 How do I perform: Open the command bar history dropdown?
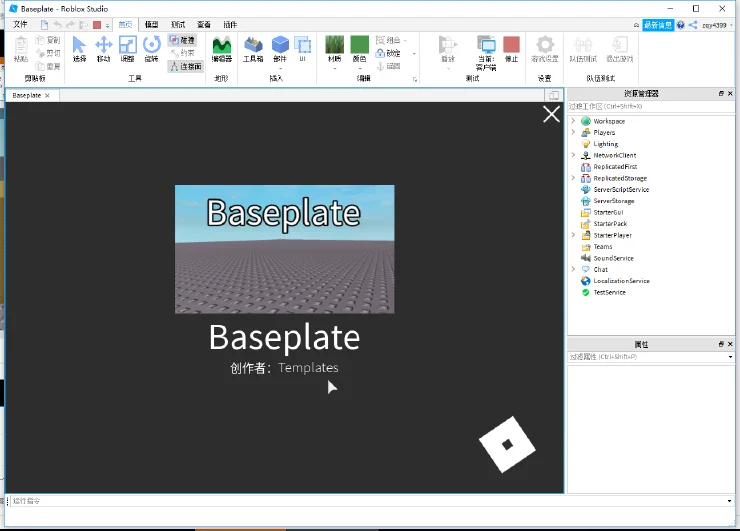click(x=729, y=501)
